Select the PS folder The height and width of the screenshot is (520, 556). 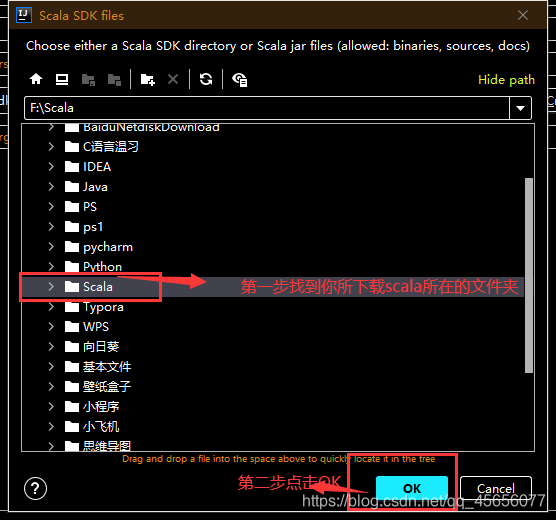[x=81, y=206]
